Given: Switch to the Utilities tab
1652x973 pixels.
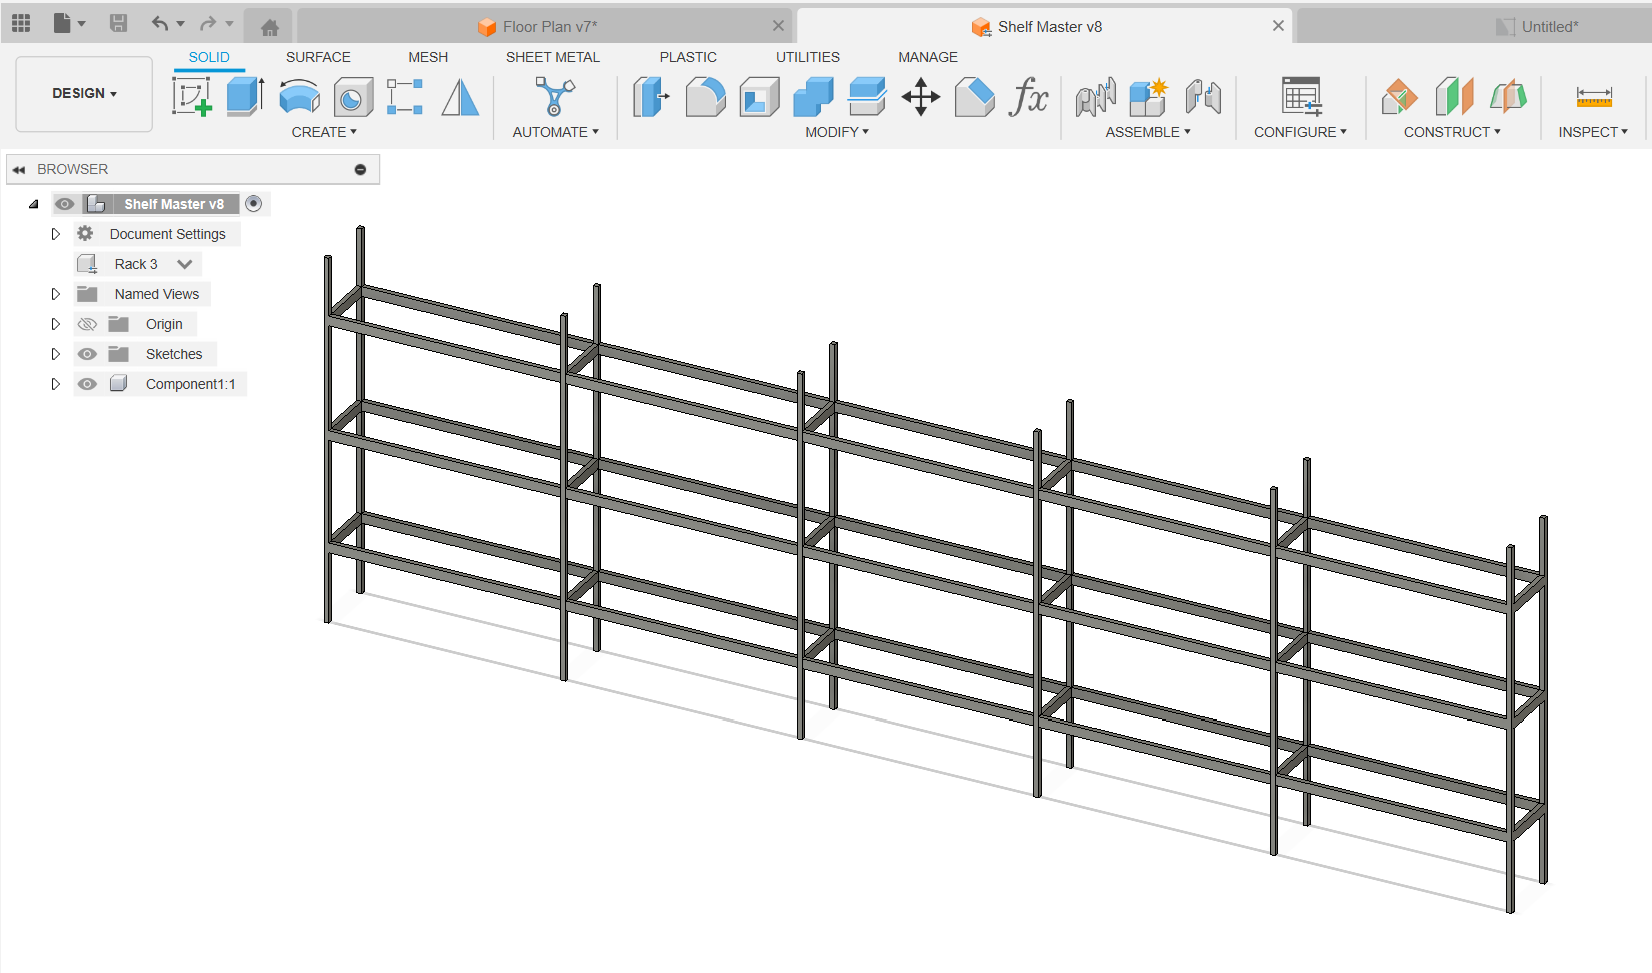Looking at the screenshot, I should pyautogui.click(x=808, y=57).
